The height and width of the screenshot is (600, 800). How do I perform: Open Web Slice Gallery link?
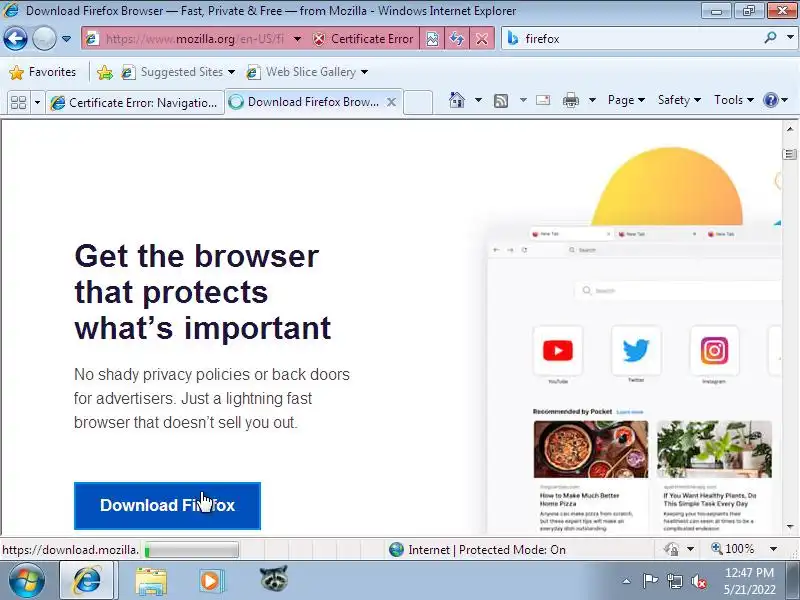307,72
